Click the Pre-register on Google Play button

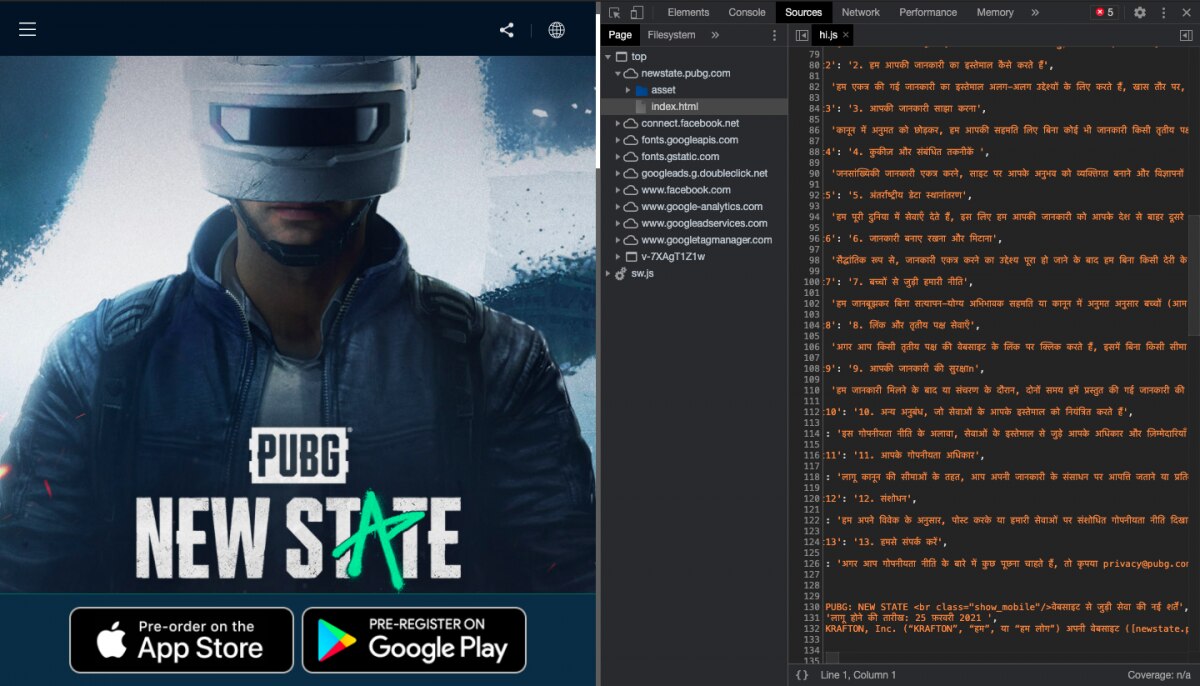pos(414,640)
